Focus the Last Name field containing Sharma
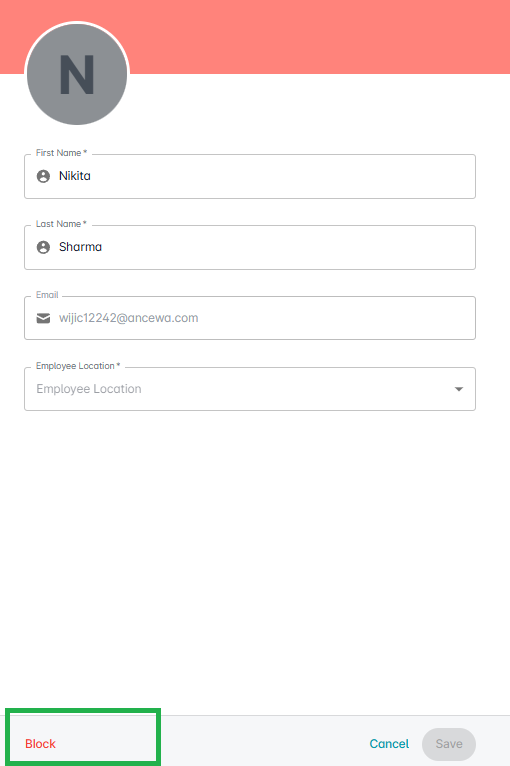Viewport: 510px width, 766px height. pos(250,247)
